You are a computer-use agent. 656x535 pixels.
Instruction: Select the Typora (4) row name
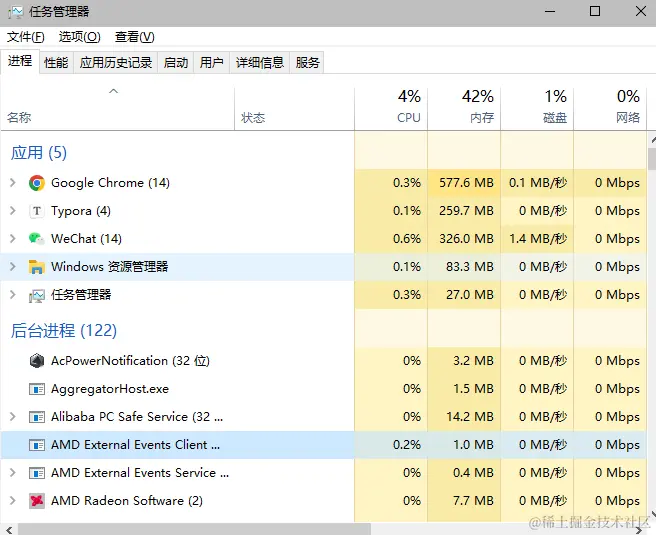pyautogui.click(x=81, y=211)
